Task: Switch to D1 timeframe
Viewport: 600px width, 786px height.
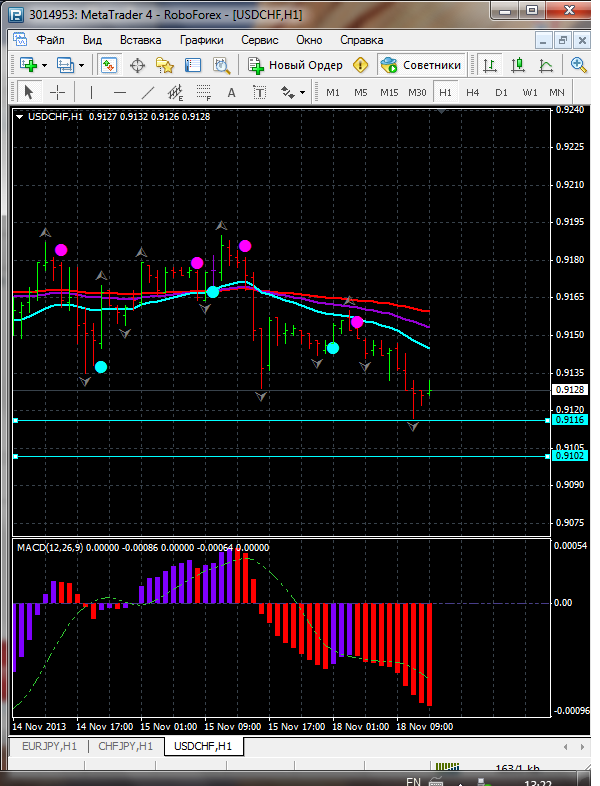Action: coord(501,92)
